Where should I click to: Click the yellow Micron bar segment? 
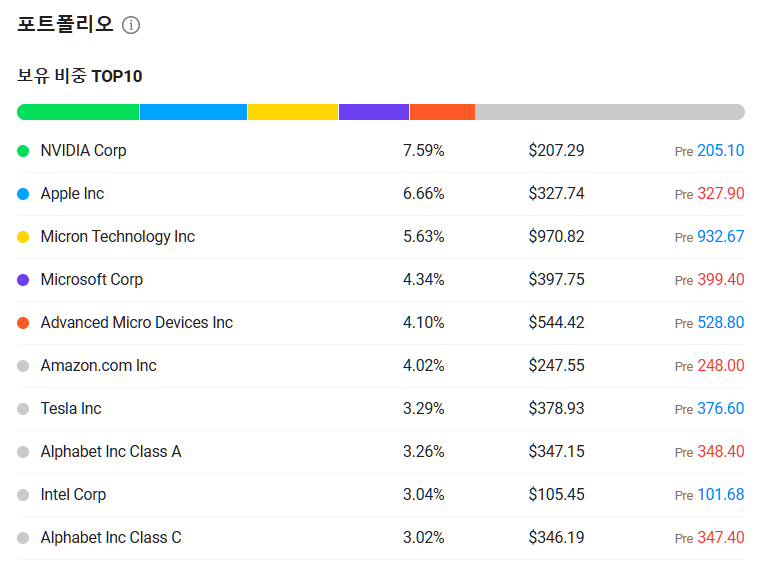pyautogui.click(x=293, y=112)
